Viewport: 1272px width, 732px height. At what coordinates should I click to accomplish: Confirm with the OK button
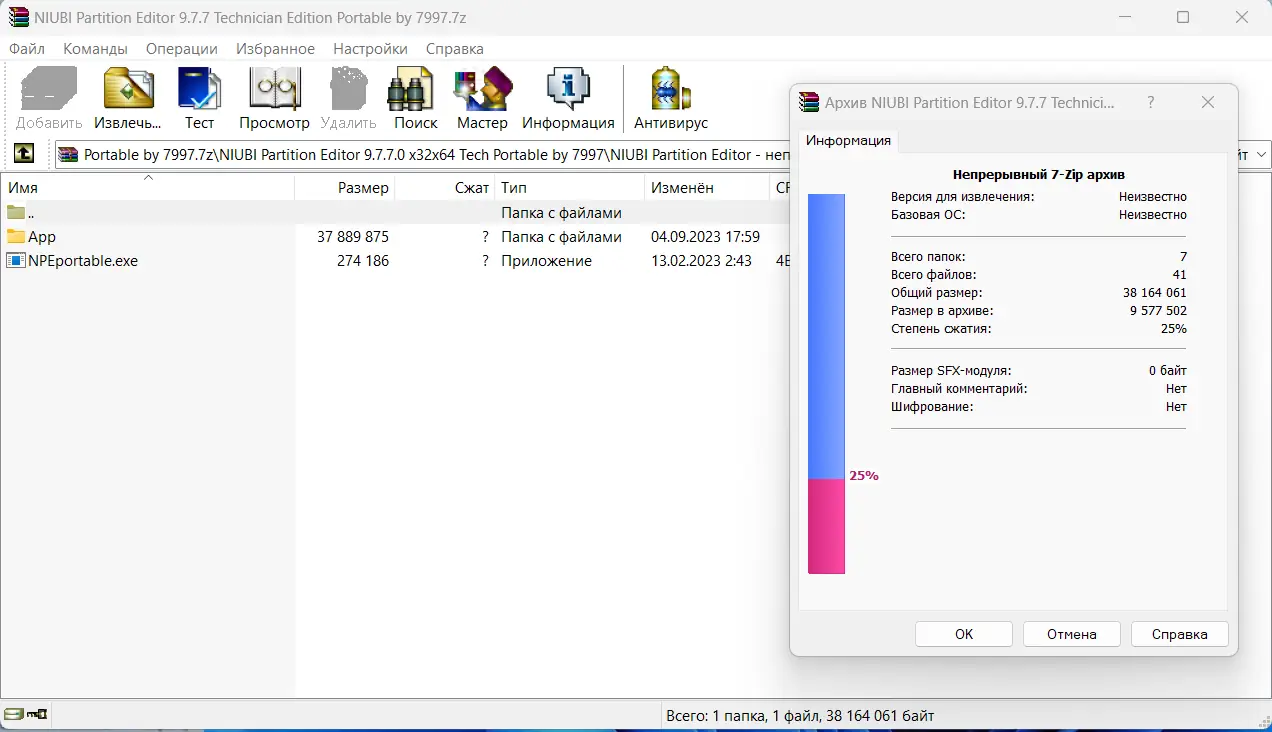click(x=963, y=633)
